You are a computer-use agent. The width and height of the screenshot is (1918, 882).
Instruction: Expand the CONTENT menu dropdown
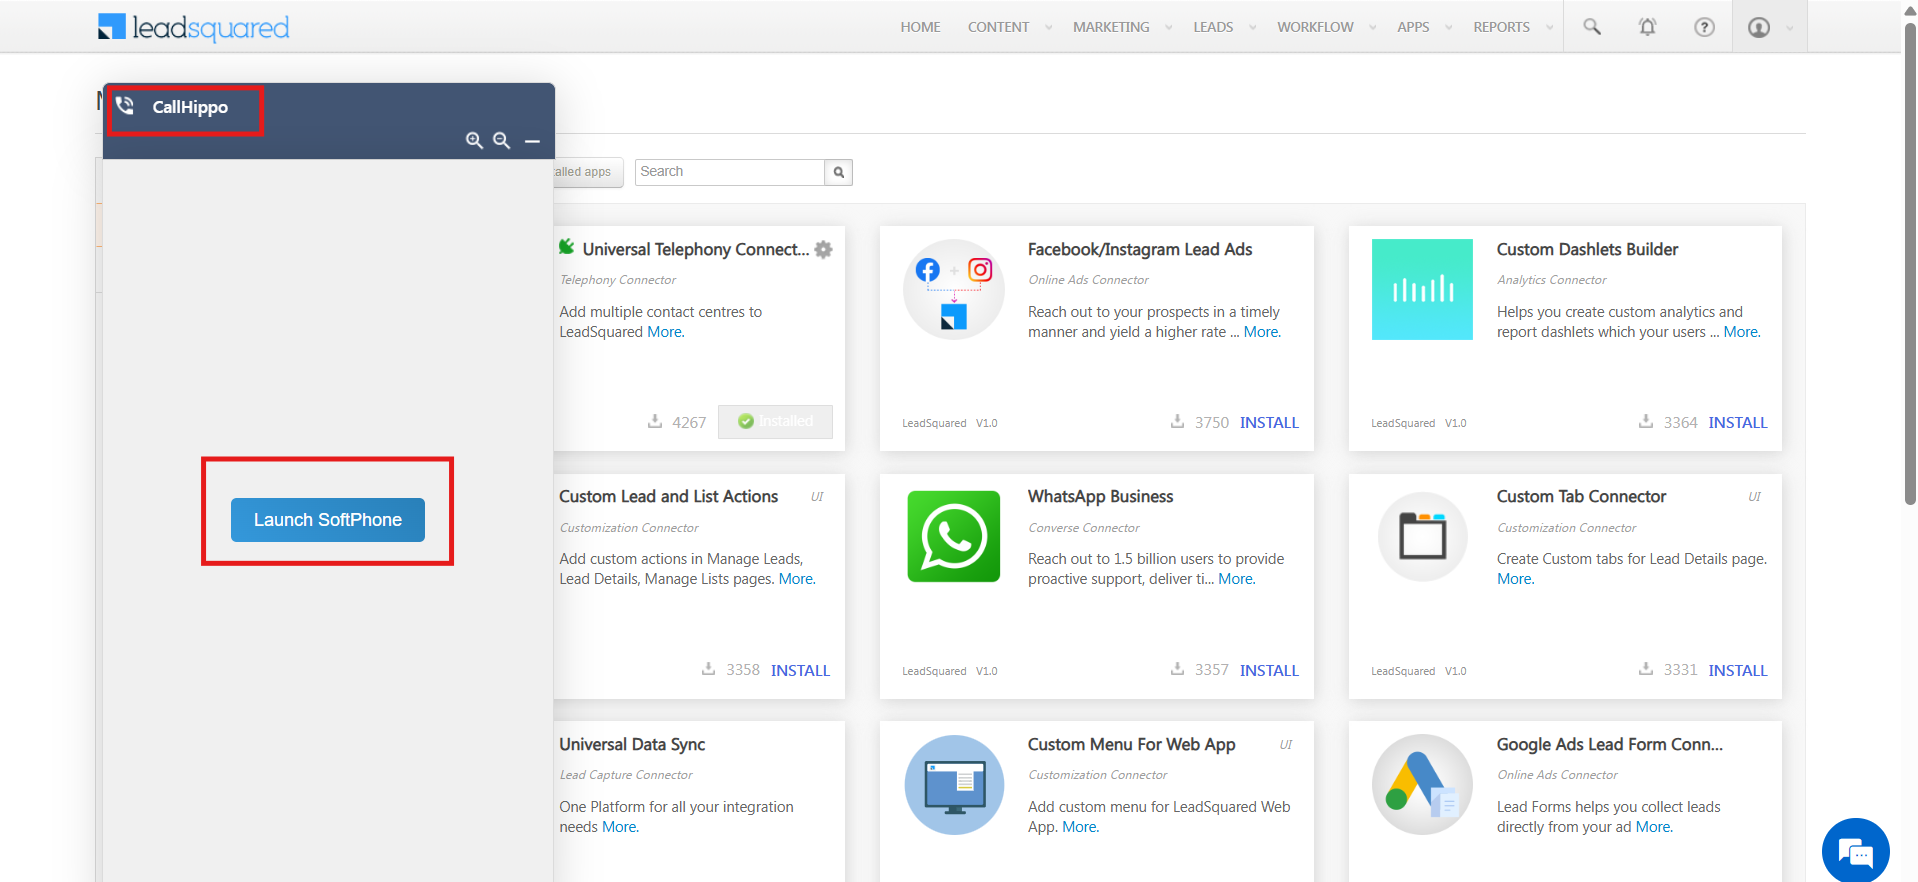(x=1048, y=27)
